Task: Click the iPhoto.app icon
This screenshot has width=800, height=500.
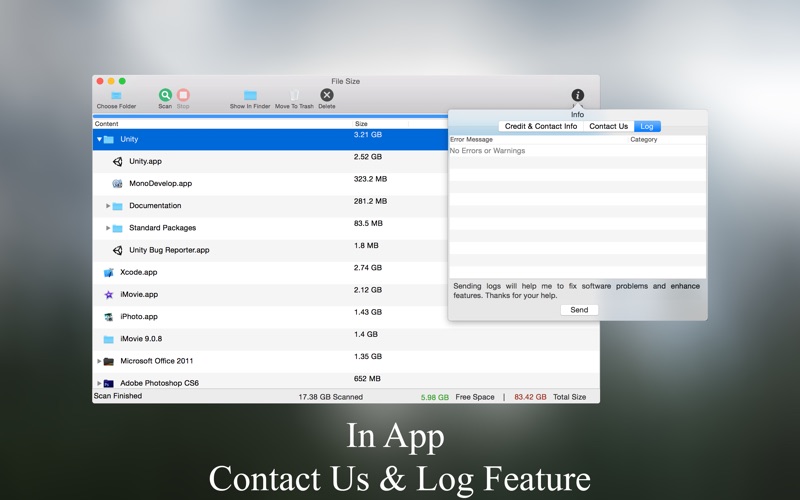Action: (x=108, y=317)
